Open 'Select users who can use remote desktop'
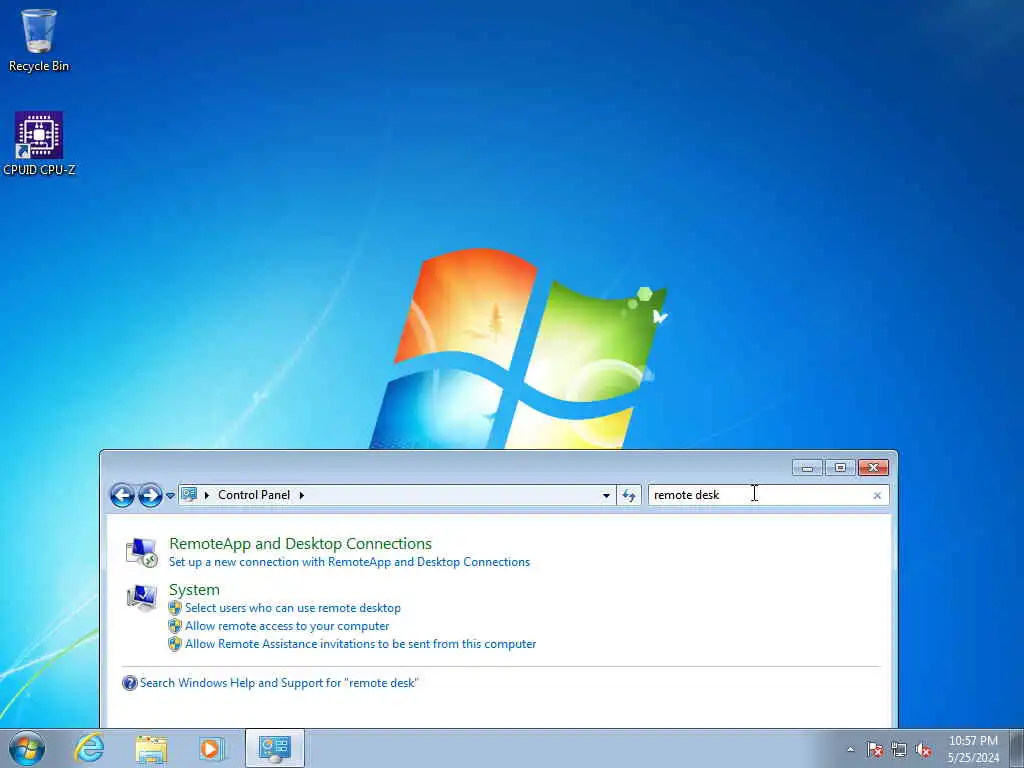1024x768 pixels. [x=293, y=608]
